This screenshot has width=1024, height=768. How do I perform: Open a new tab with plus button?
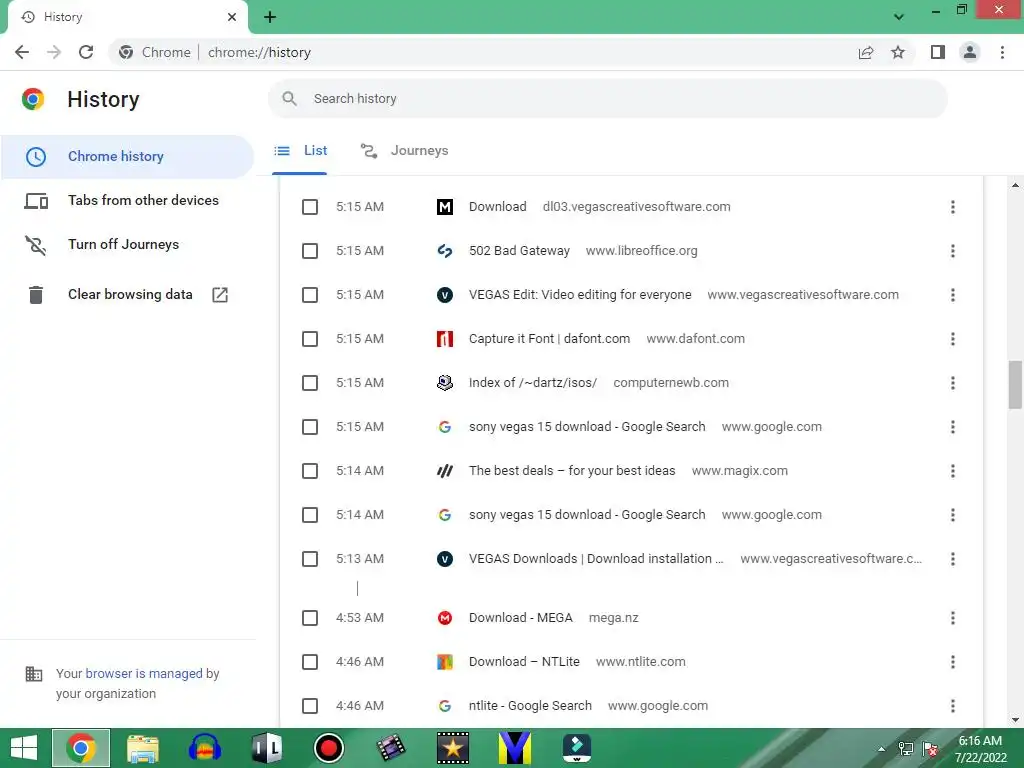click(x=270, y=17)
